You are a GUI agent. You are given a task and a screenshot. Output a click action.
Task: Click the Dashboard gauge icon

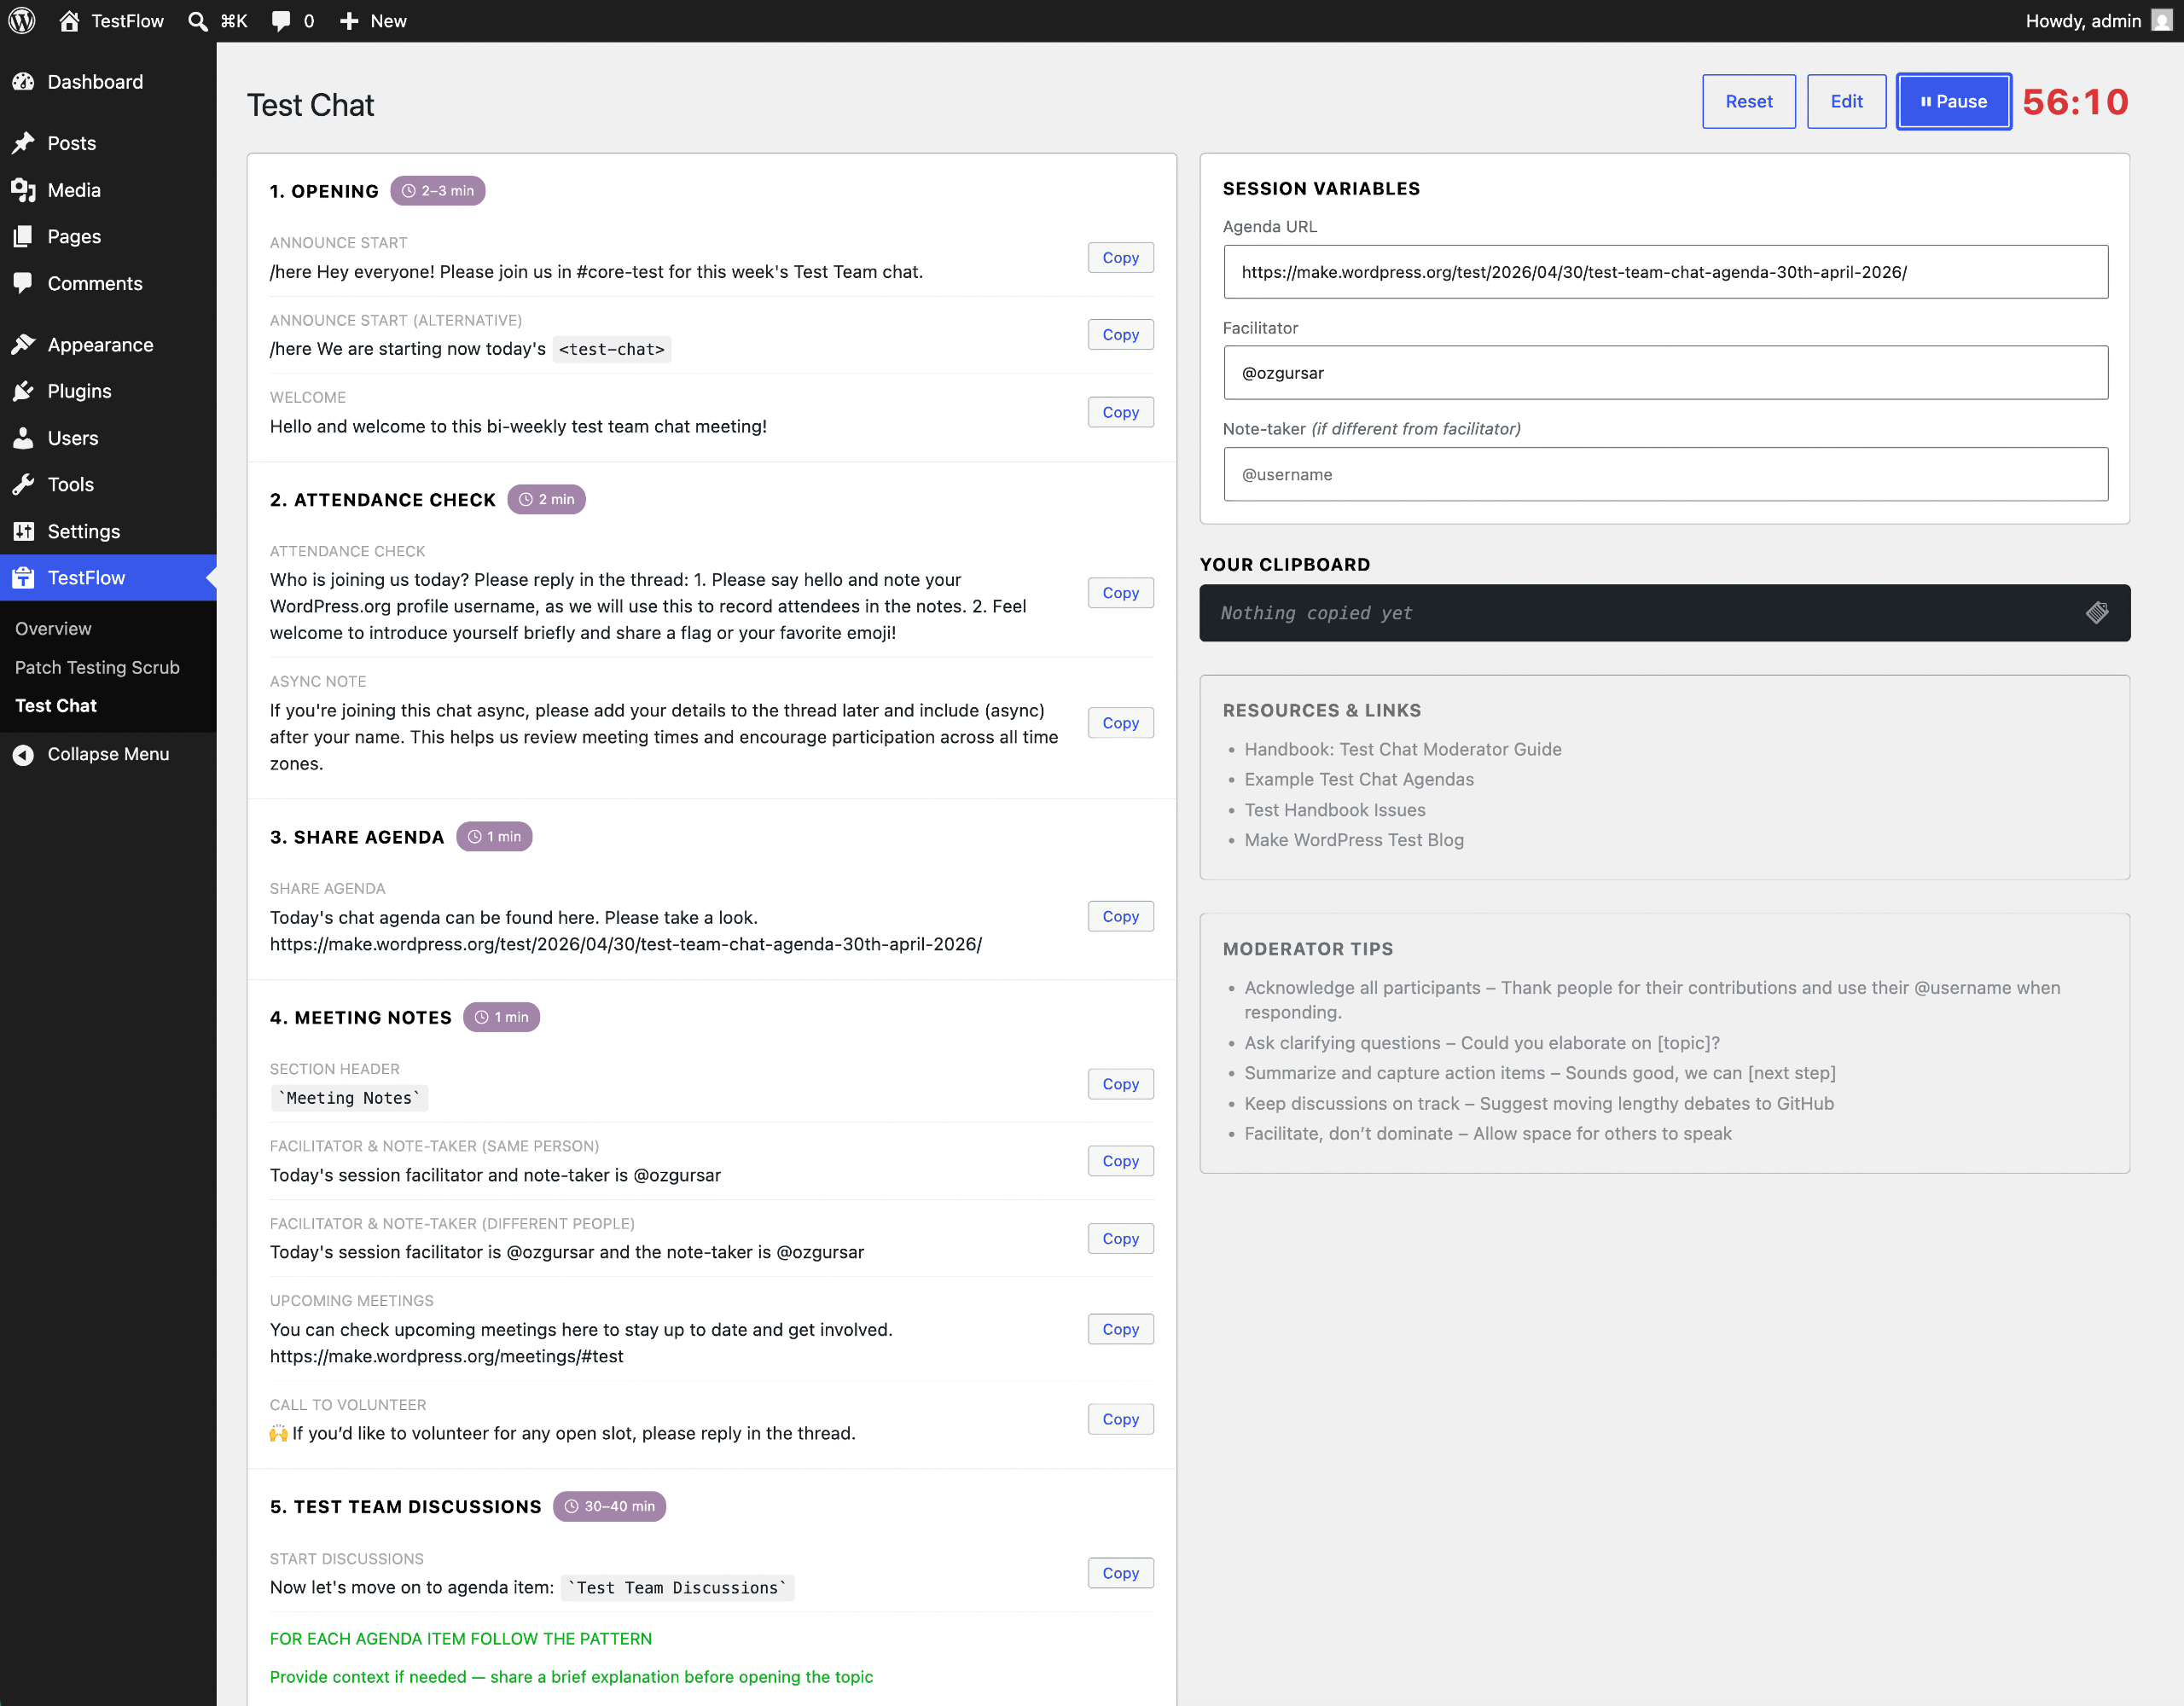click(24, 82)
